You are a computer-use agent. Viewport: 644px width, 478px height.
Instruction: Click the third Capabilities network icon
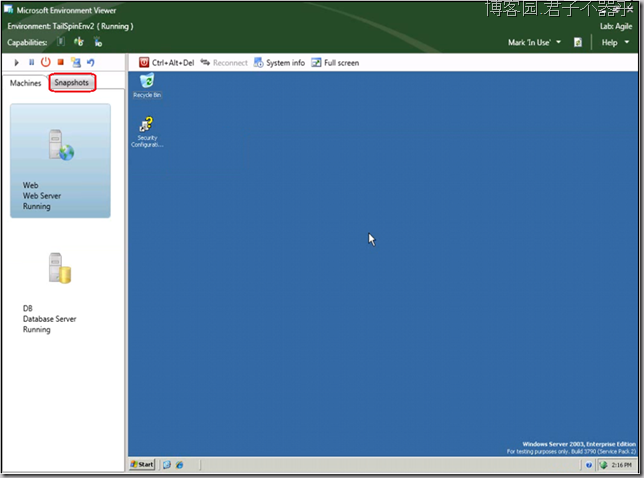(x=98, y=41)
